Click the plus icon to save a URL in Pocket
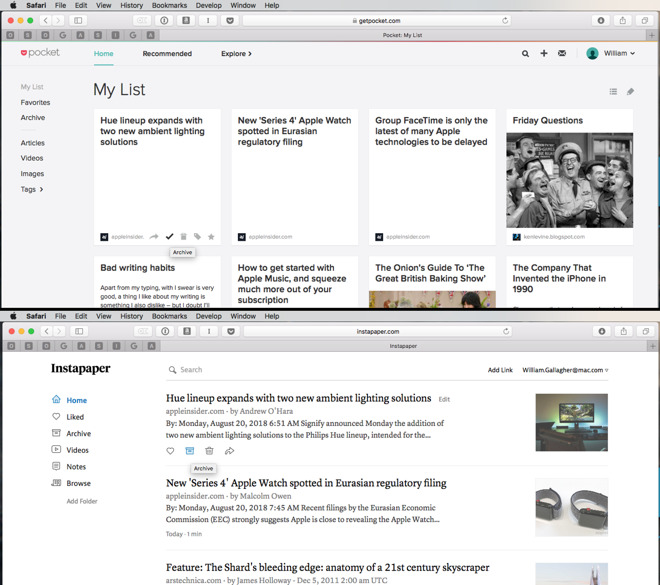The height and width of the screenshot is (585, 660). 544,53
